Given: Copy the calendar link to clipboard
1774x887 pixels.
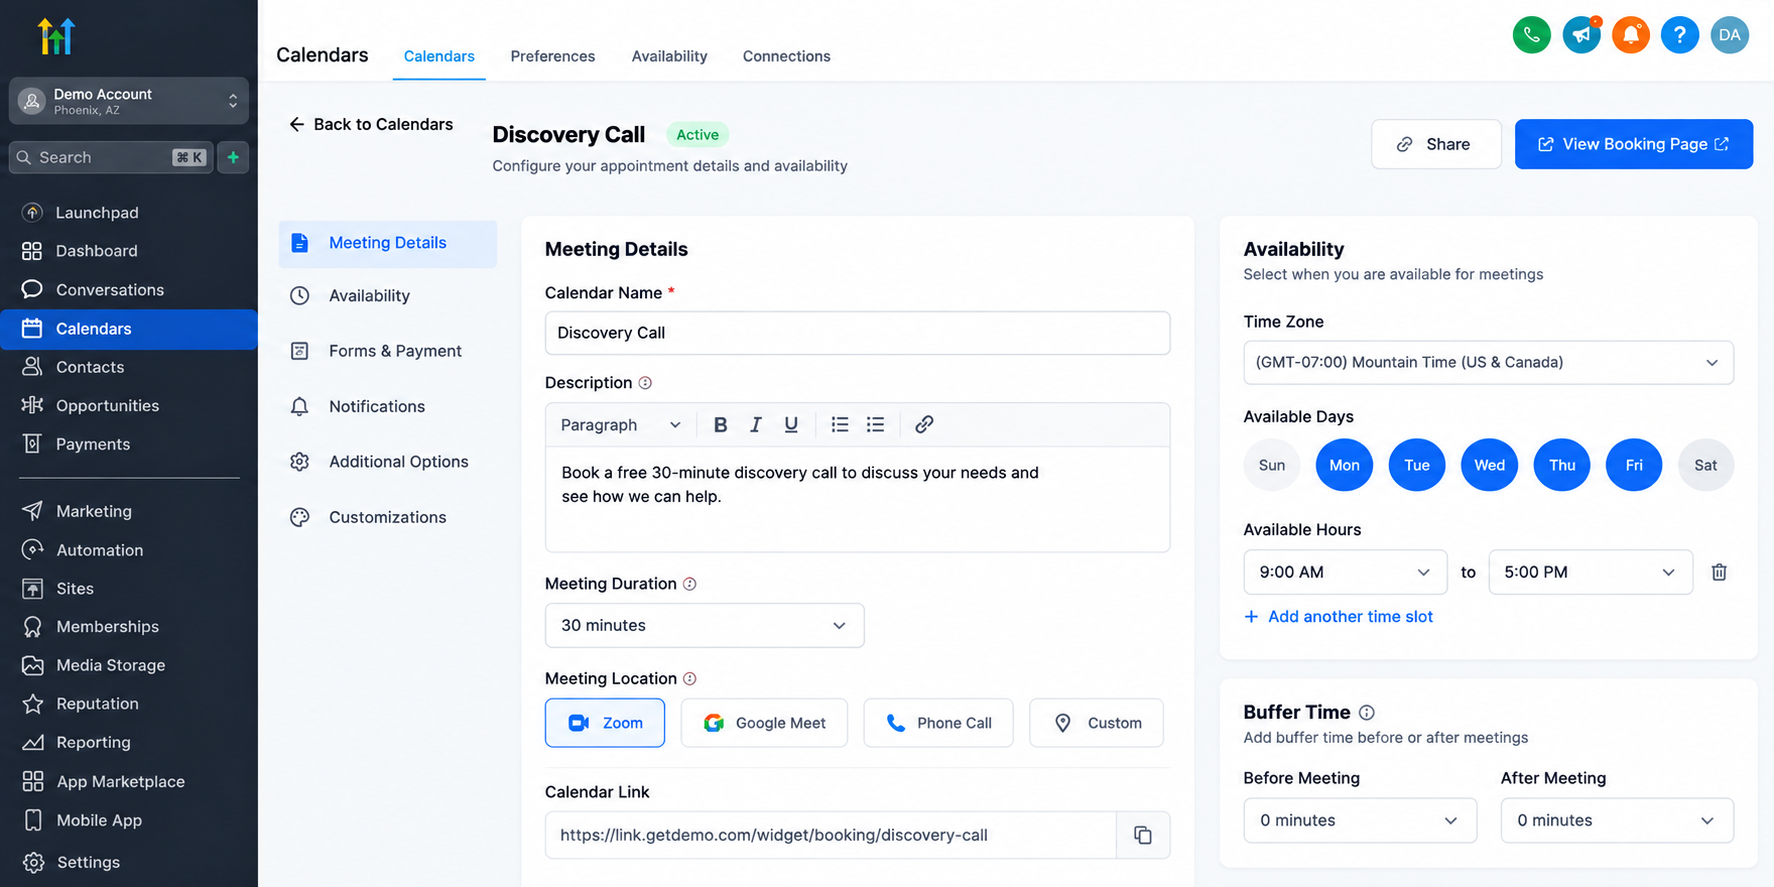Looking at the screenshot, I should (1143, 835).
